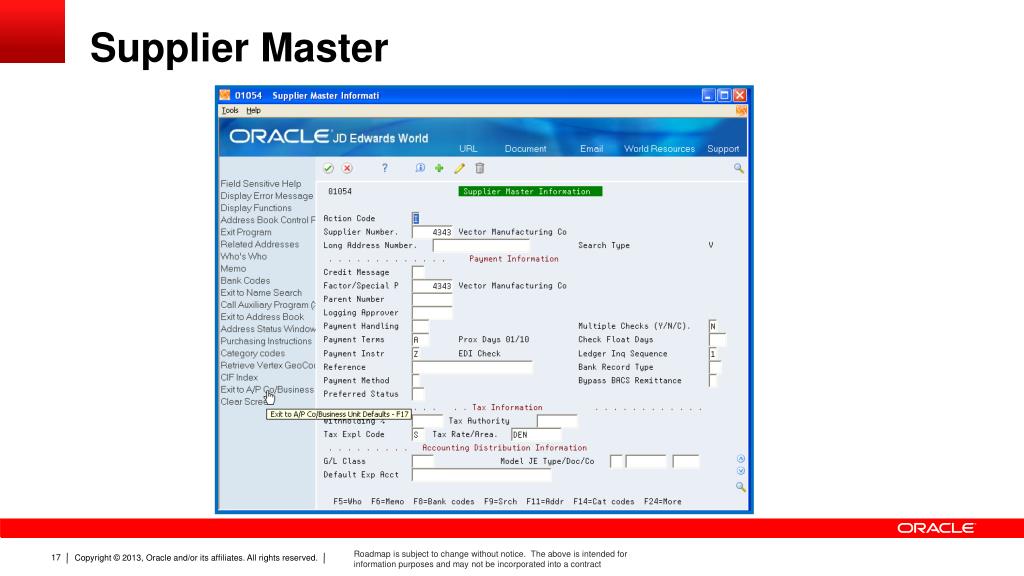Select Call Auxiliary Program

click(x=268, y=305)
